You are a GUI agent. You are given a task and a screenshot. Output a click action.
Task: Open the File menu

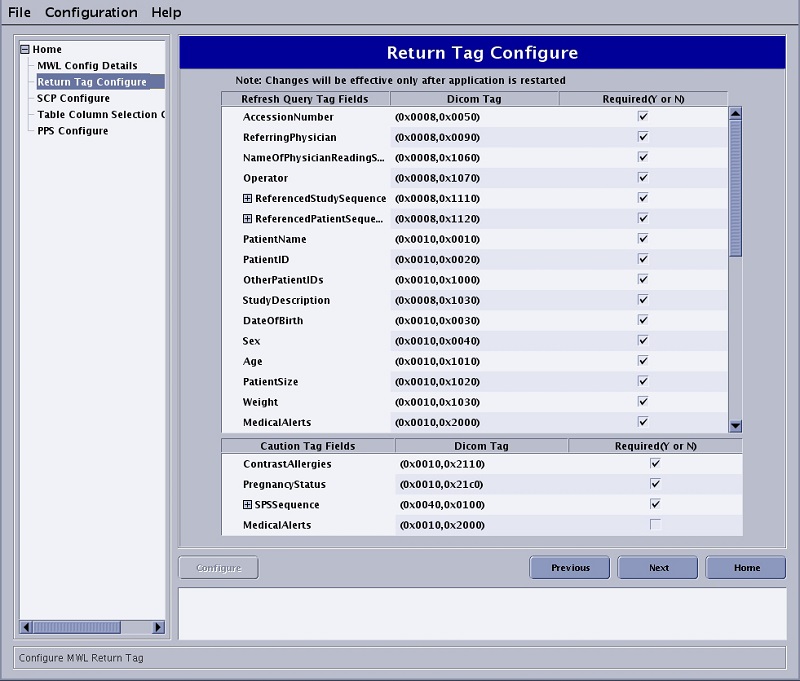pyautogui.click(x=20, y=12)
